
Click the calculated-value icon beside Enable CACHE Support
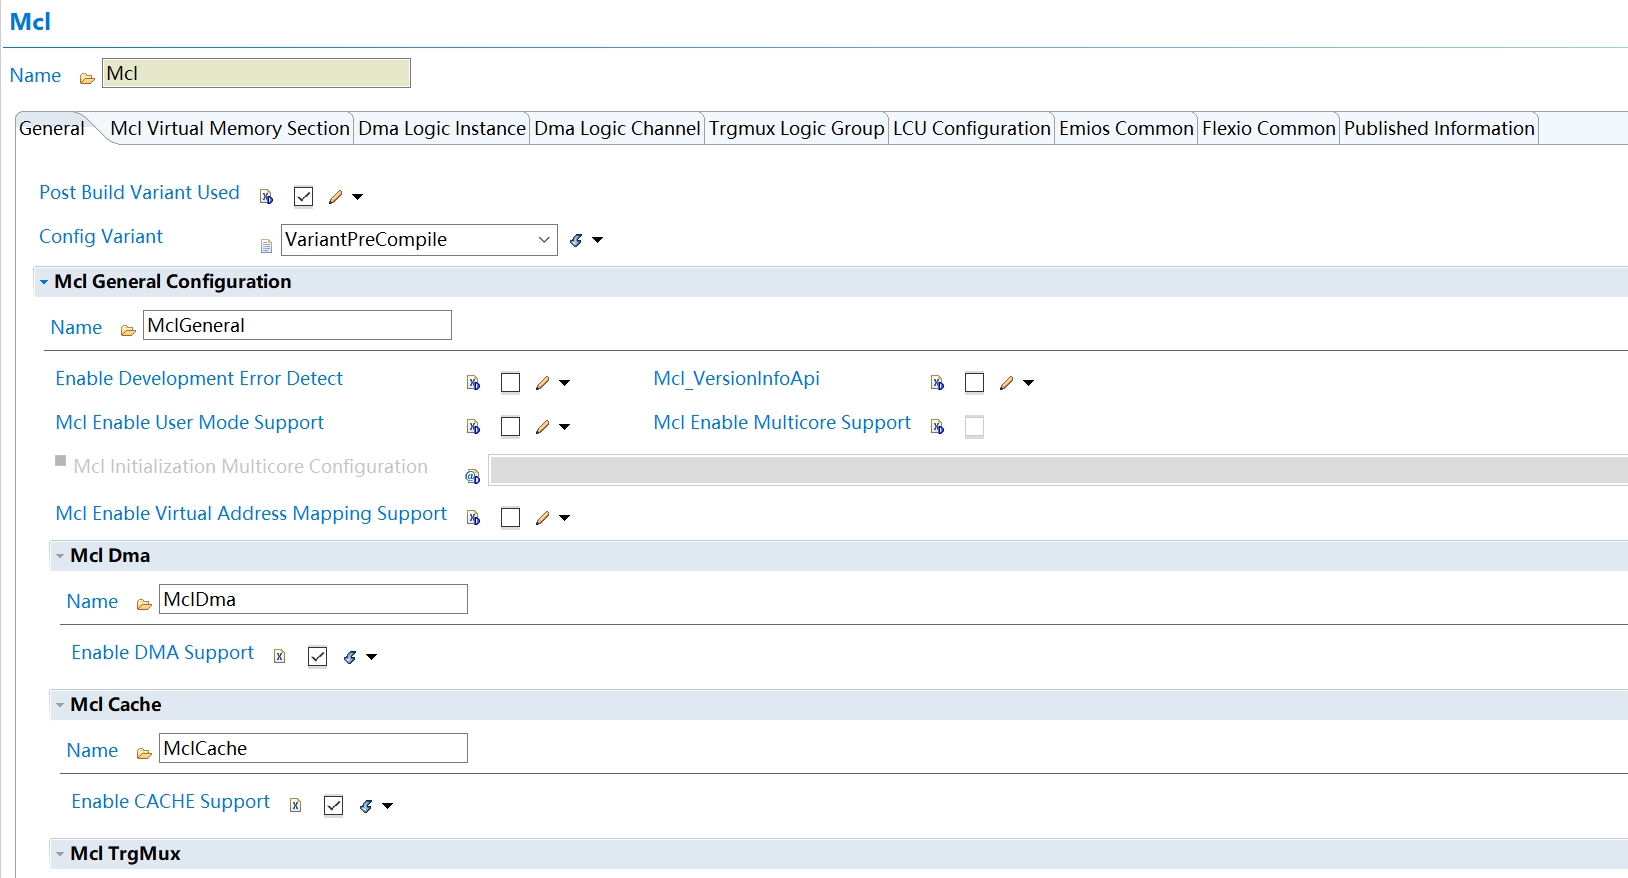point(366,806)
